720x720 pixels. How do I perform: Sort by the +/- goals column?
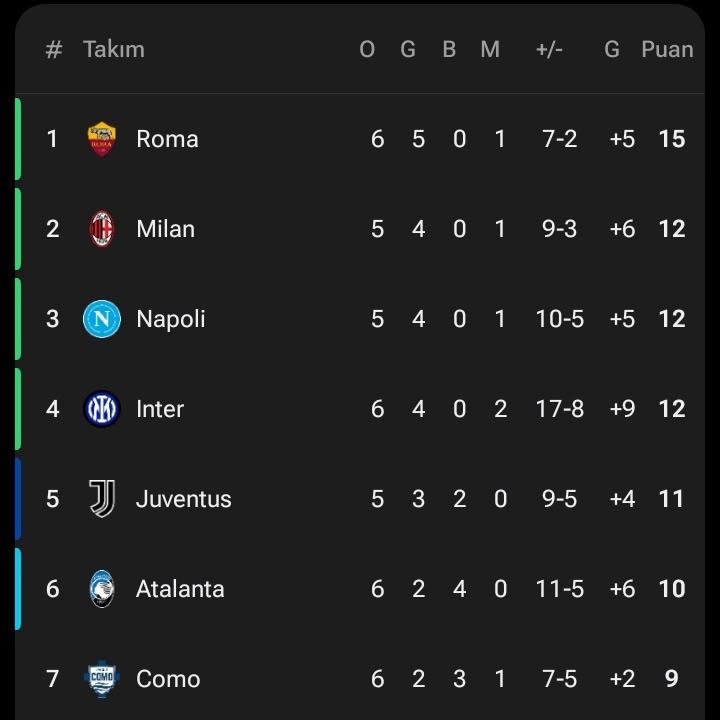549,49
